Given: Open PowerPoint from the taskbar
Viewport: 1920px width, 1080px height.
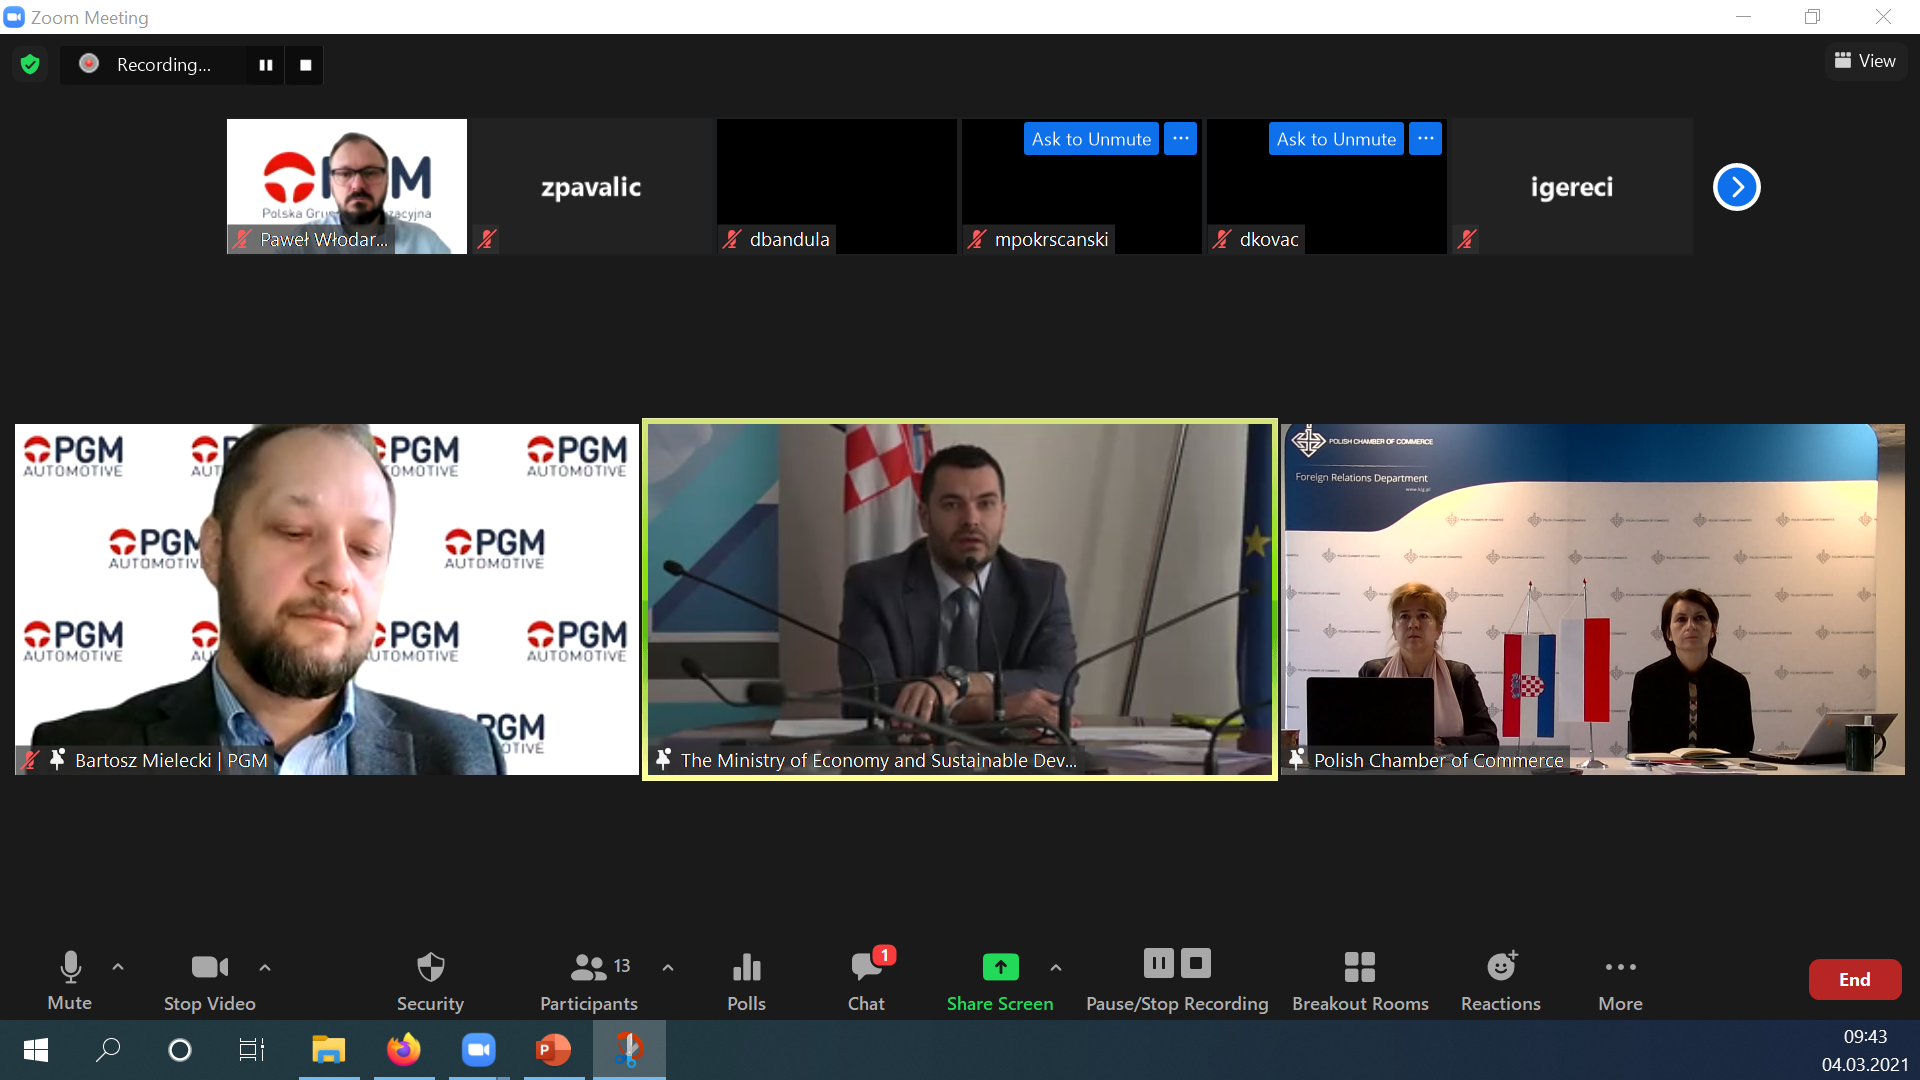Looking at the screenshot, I should coord(553,1050).
